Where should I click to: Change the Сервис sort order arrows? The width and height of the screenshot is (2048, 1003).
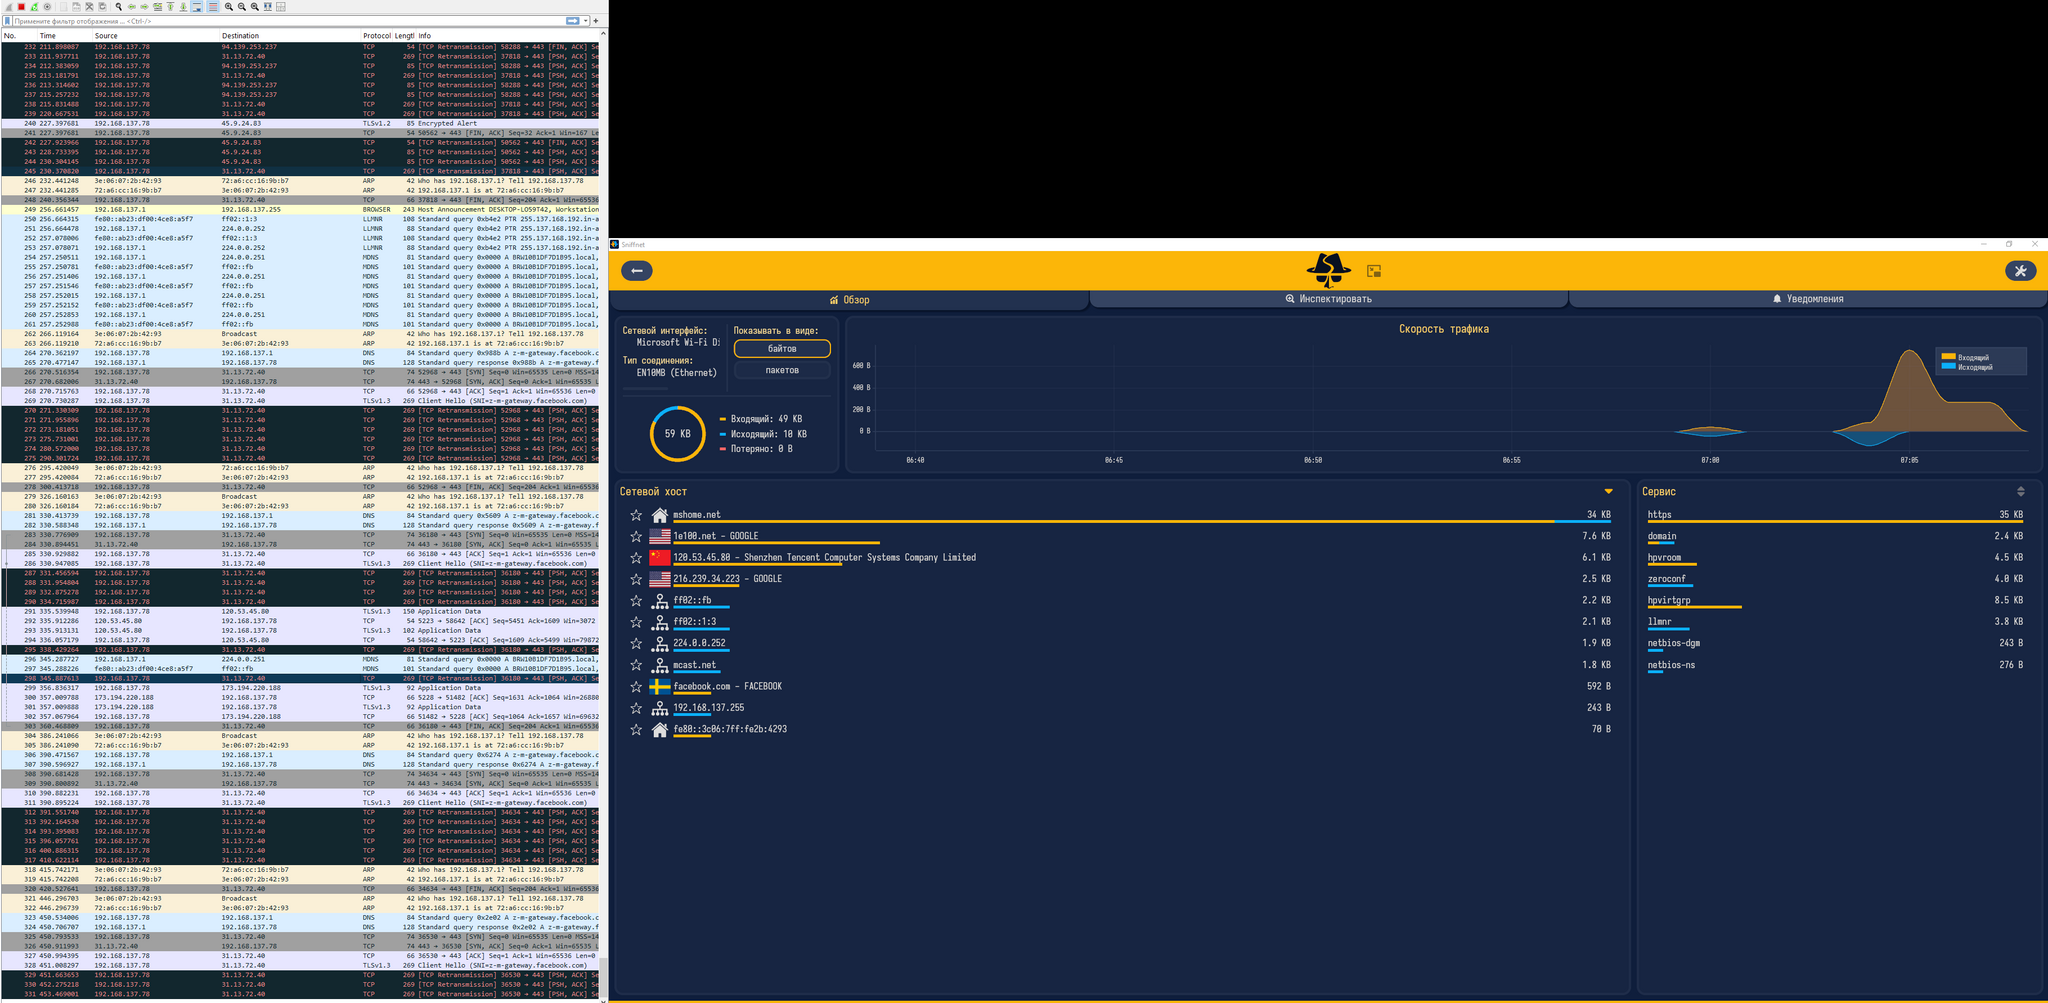tap(2020, 491)
